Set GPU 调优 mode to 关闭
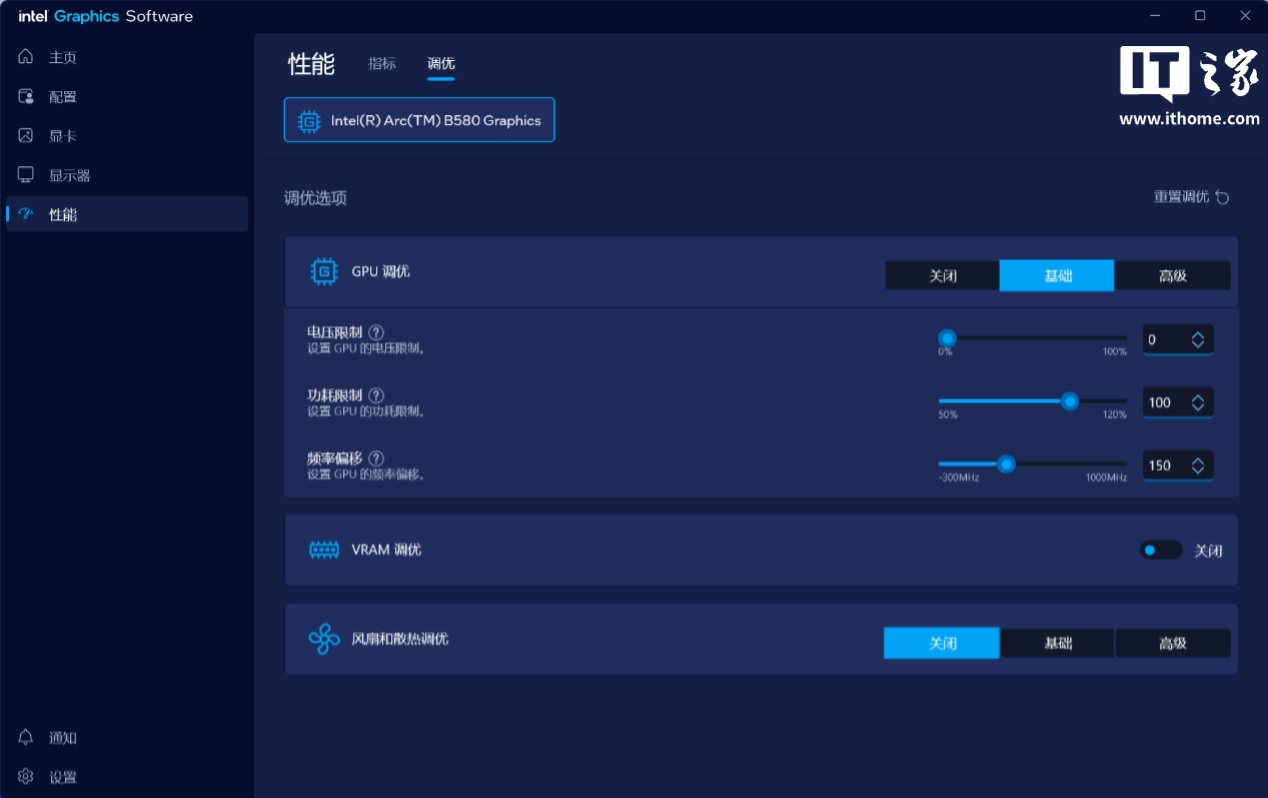 tap(942, 275)
